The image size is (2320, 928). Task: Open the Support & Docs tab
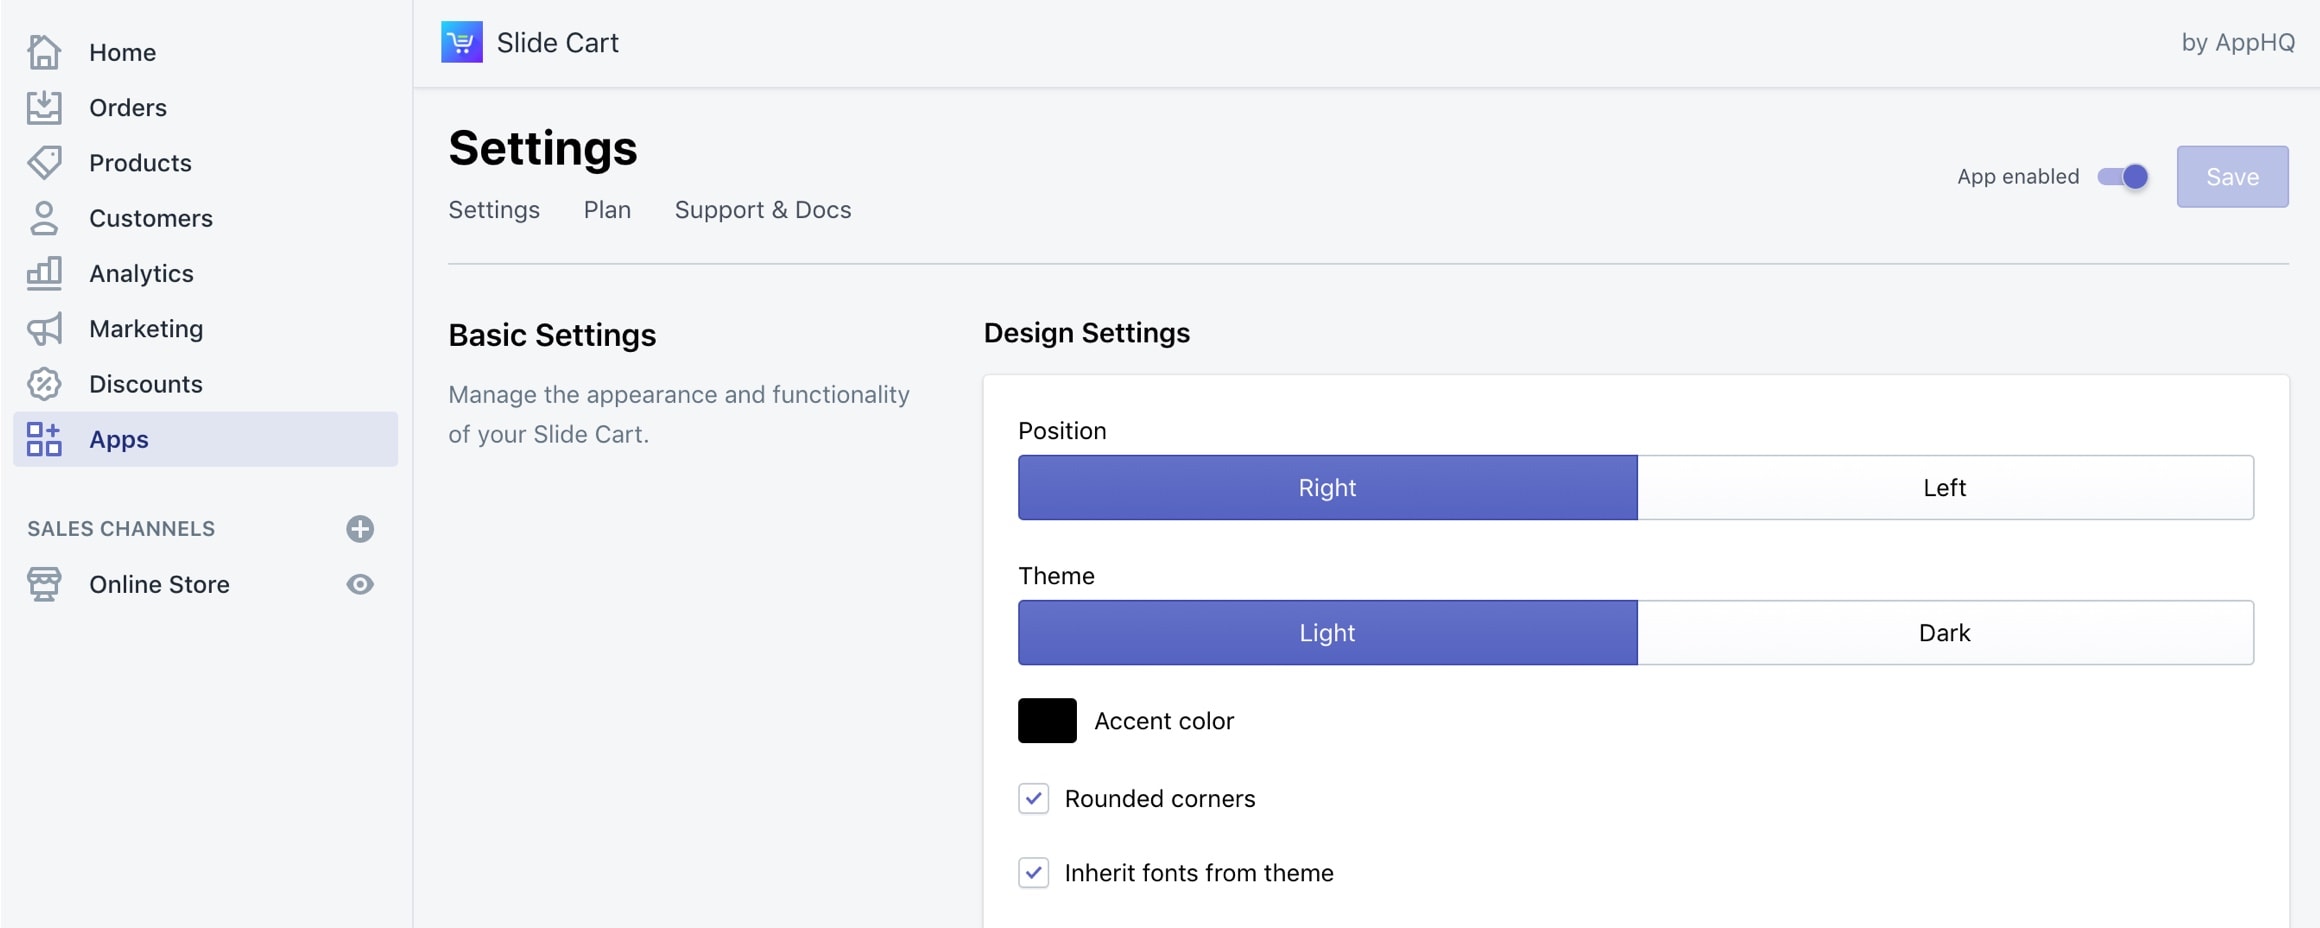[x=762, y=210]
